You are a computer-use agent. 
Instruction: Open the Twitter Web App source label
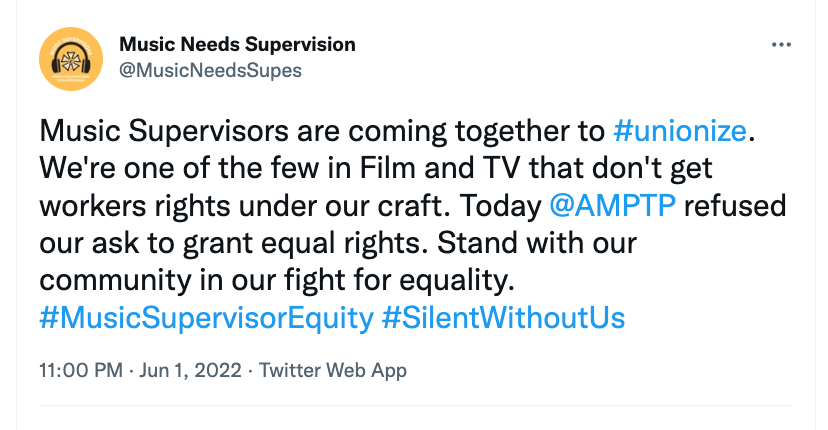pyautogui.click(x=333, y=370)
